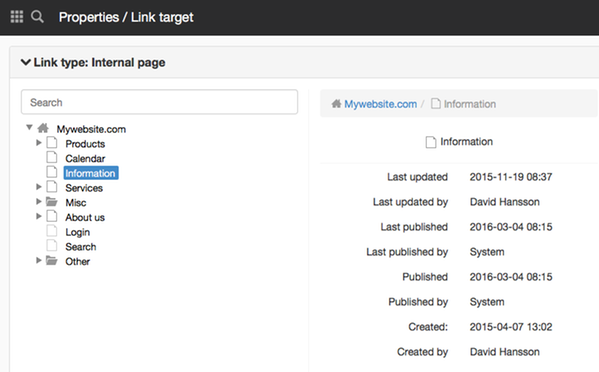
Task: Click the Search input field
Action: (159, 102)
